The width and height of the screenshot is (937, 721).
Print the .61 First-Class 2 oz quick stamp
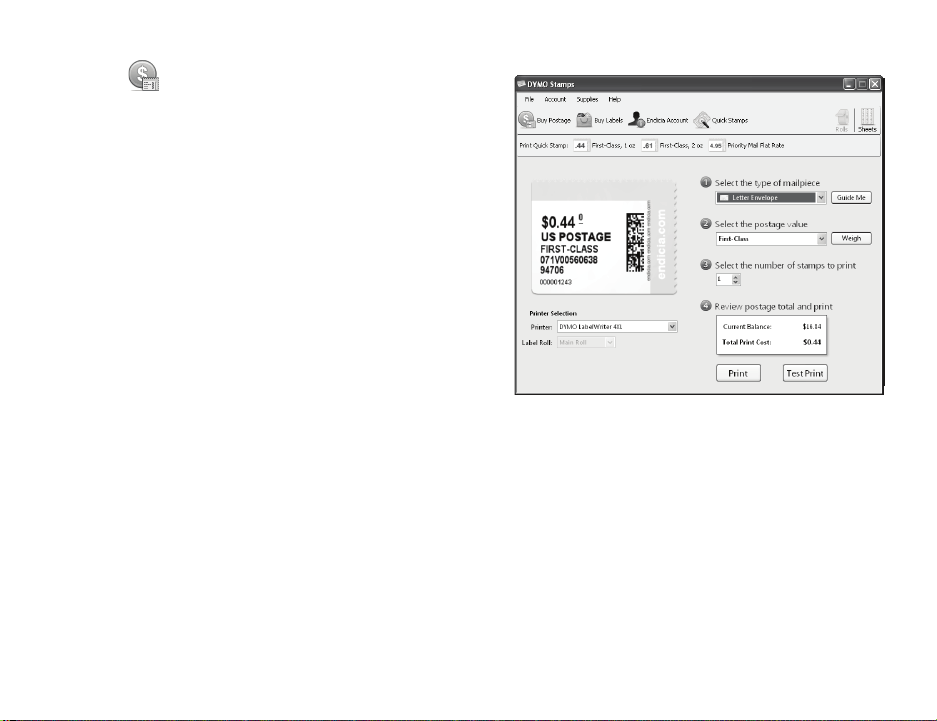coord(648,145)
